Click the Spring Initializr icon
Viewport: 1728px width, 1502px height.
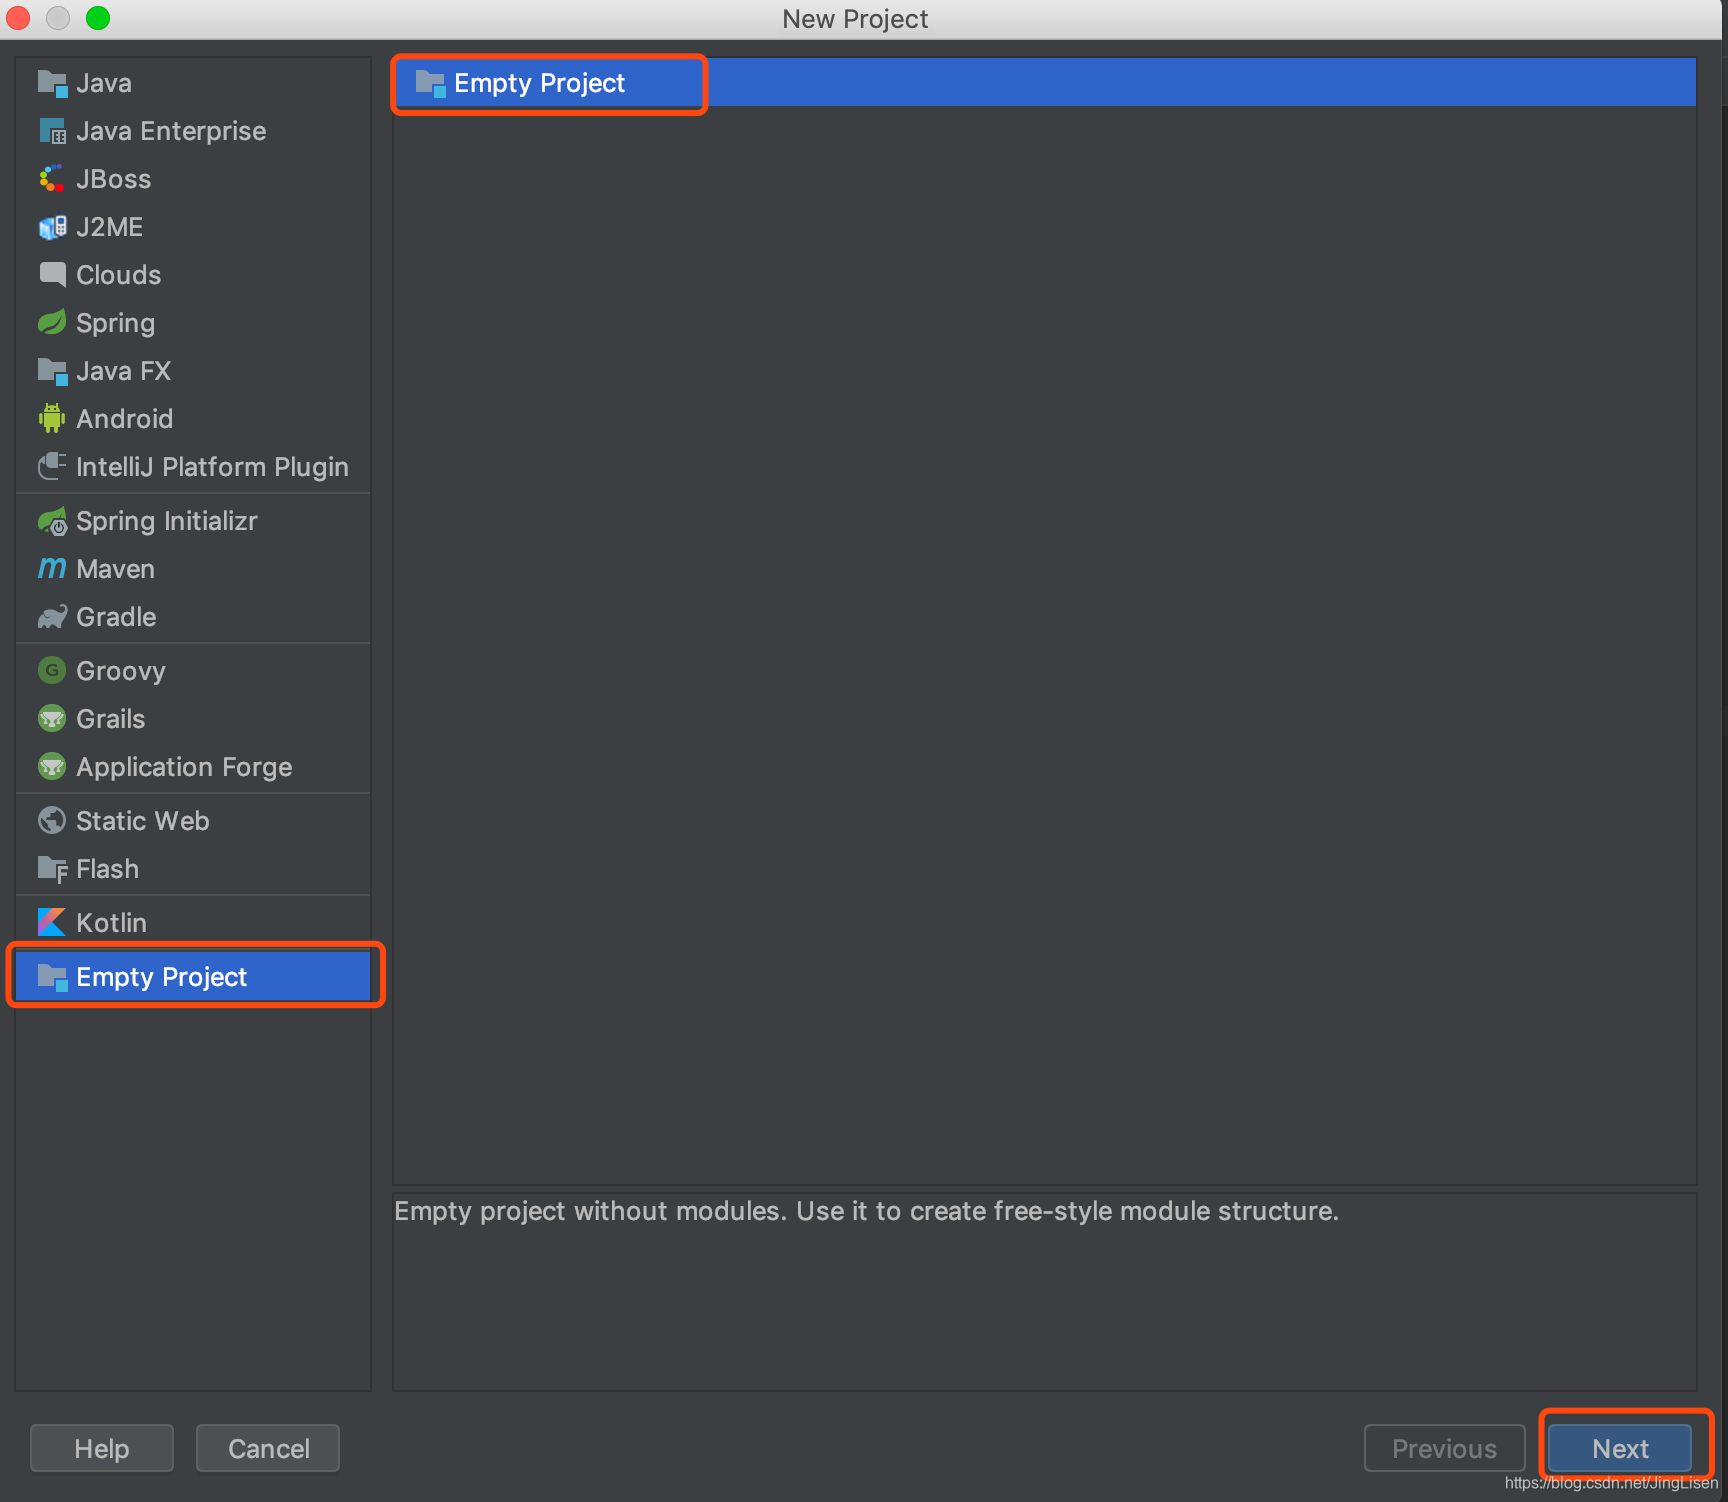pos(52,521)
